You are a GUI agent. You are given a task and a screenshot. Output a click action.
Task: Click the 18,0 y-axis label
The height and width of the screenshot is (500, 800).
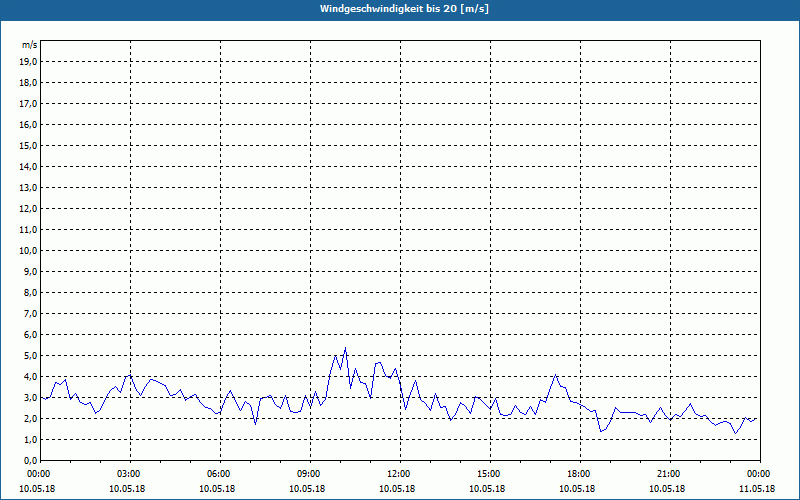[x=28, y=83]
